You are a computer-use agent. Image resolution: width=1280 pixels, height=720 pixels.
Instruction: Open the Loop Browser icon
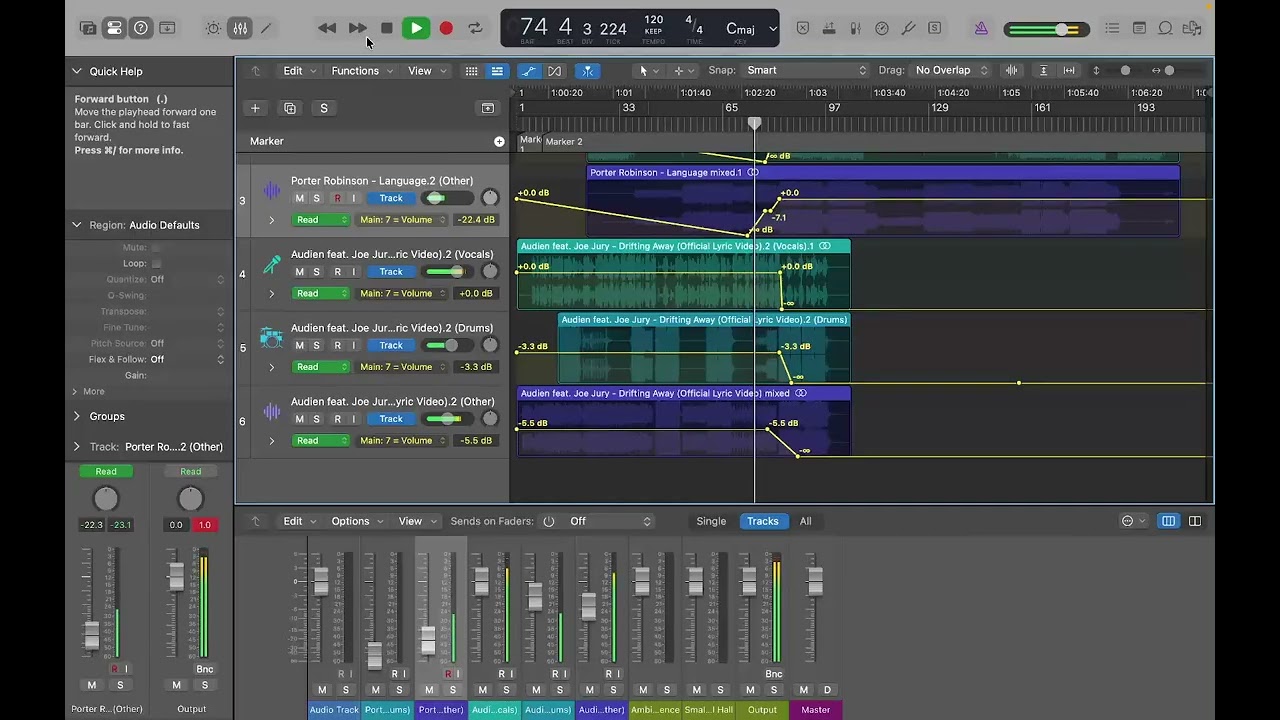tap(1165, 28)
